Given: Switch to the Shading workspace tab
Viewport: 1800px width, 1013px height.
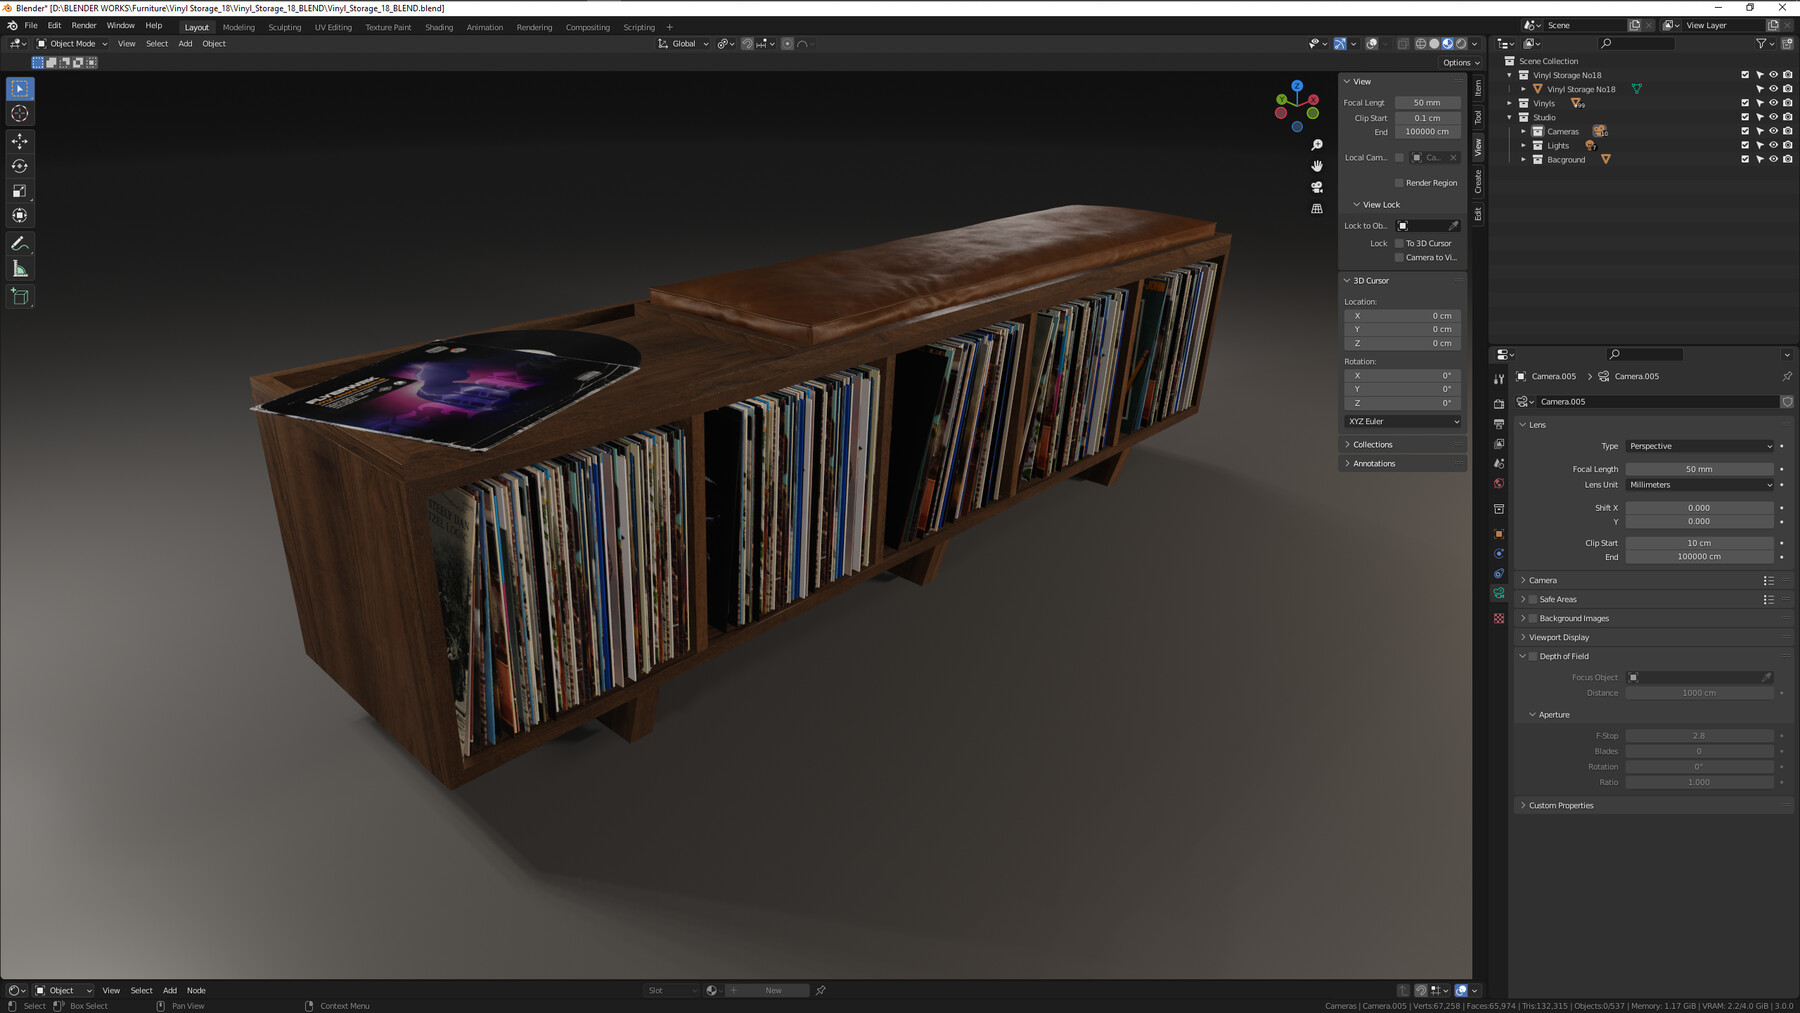Looking at the screenshot, I should point(438,27).
